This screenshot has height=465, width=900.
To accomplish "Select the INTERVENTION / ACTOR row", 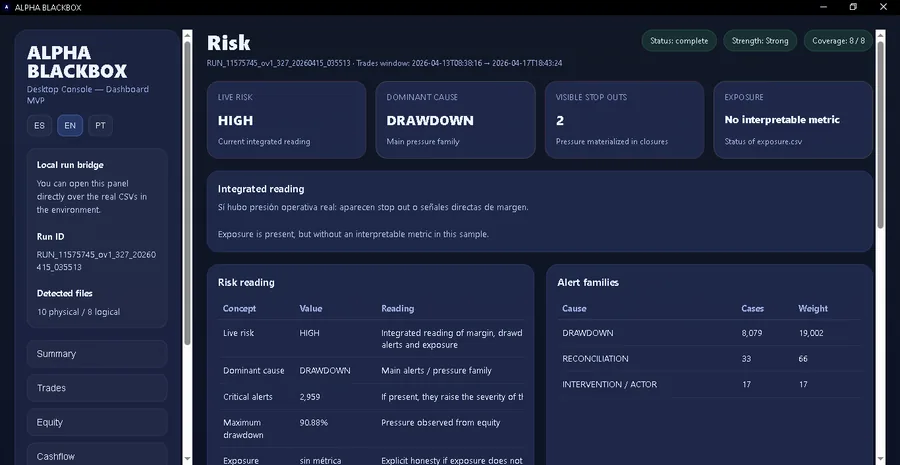I will point(709,385).
